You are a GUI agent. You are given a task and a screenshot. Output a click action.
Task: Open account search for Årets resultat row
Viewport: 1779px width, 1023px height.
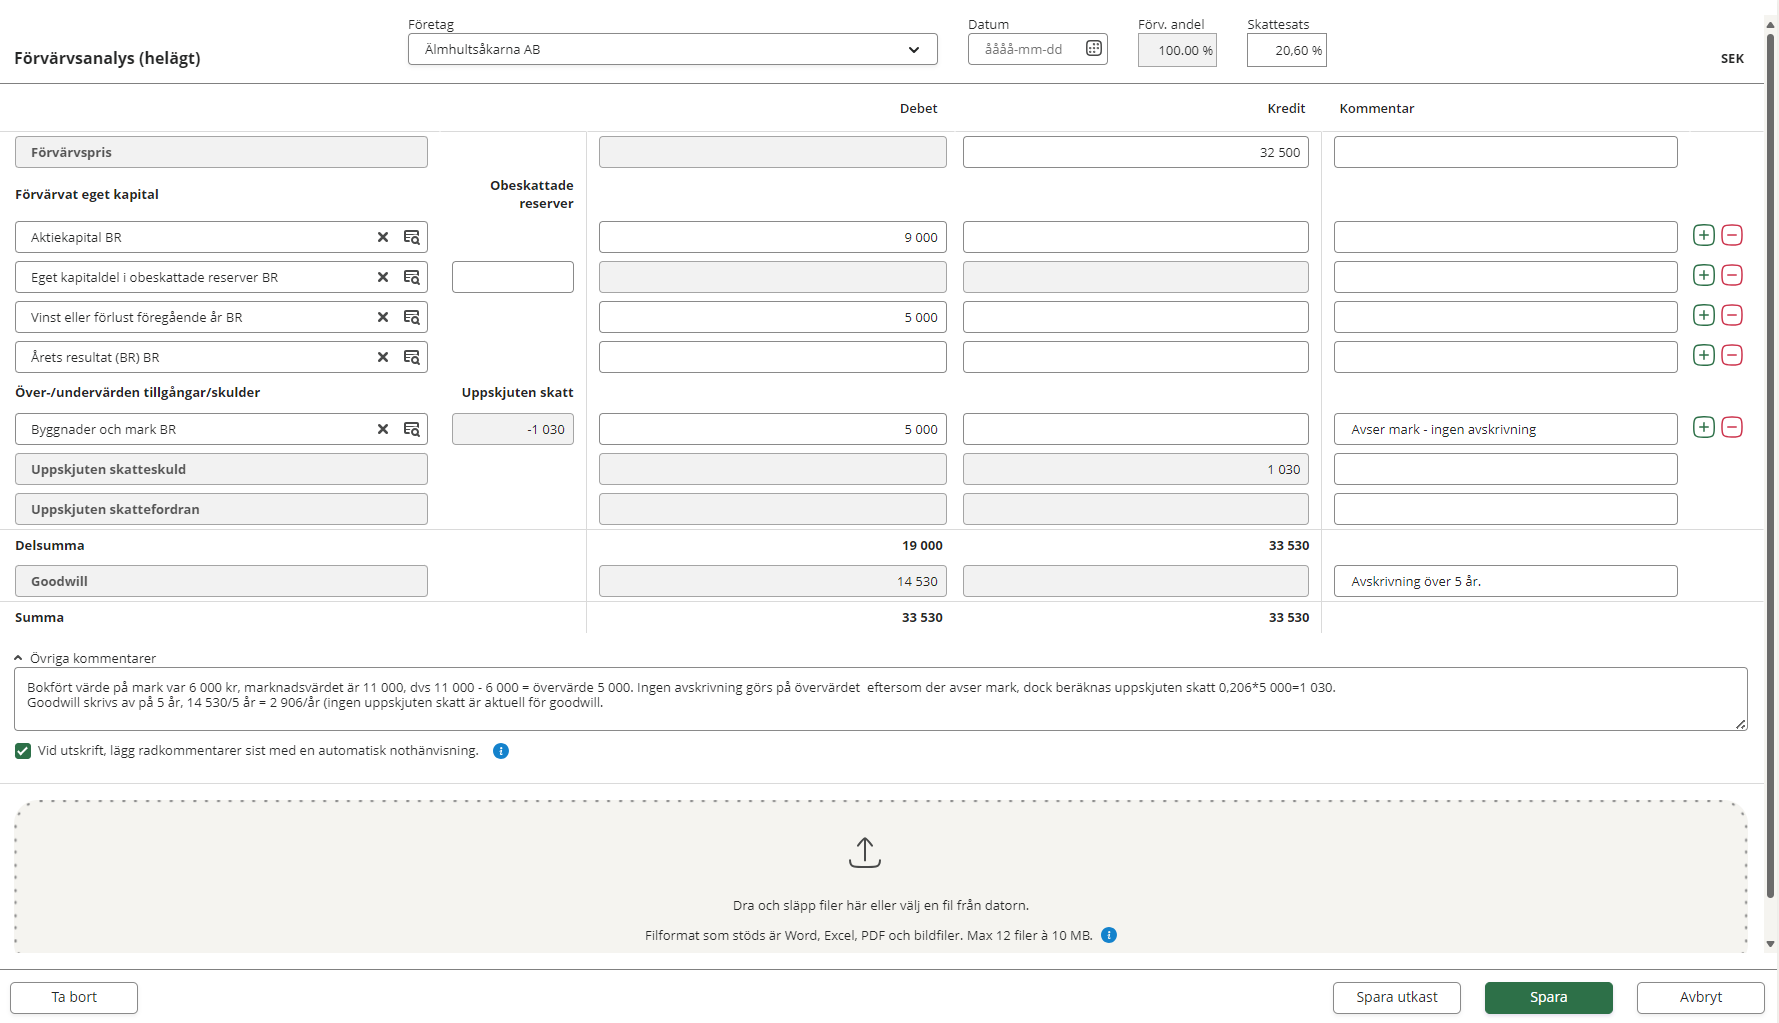411,357
